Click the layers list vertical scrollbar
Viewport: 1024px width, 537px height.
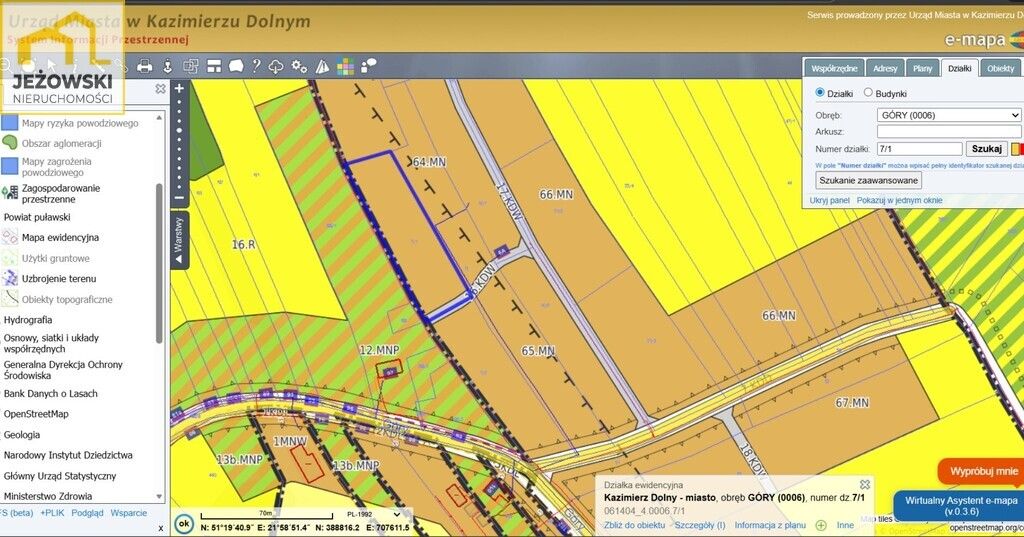click(x=158, y=261)
